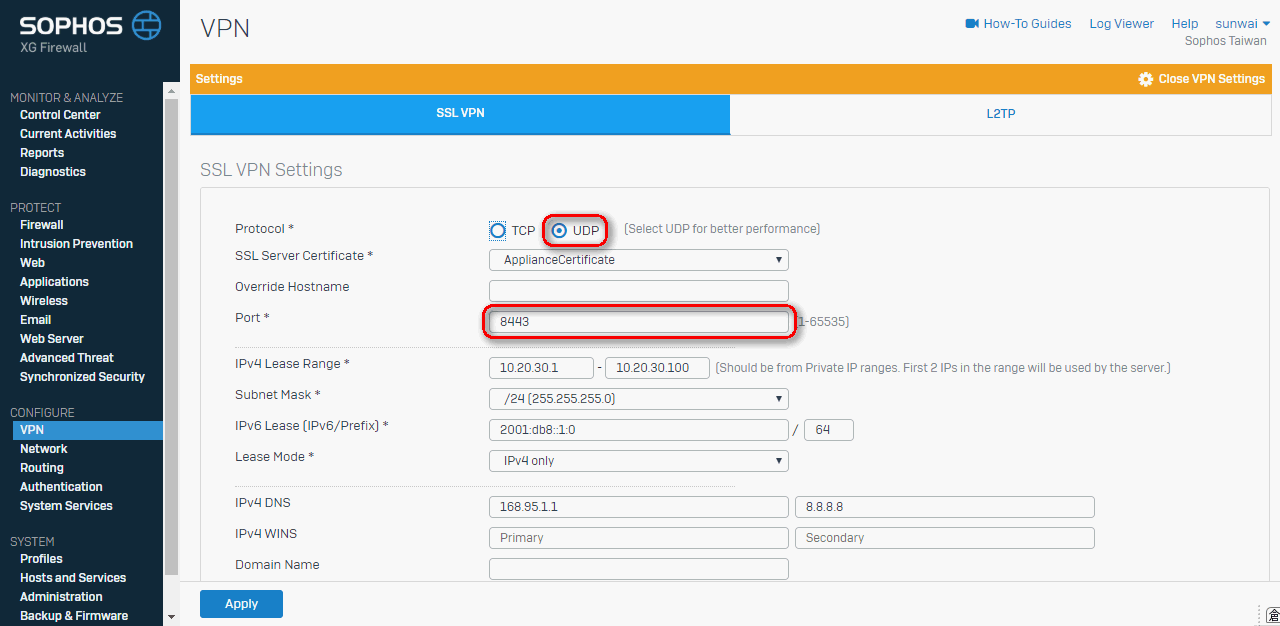Image resolution: width=1280 pixels, height=626 pixels.
Task: Open Administration in the sidebar
Action: (61, 597)
